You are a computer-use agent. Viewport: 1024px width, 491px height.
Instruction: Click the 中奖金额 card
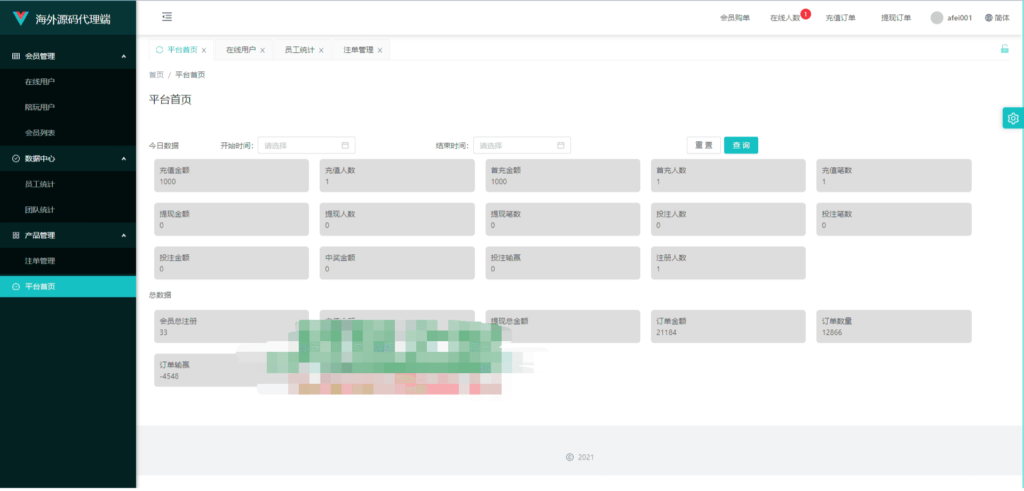click(x=397, y=263)
